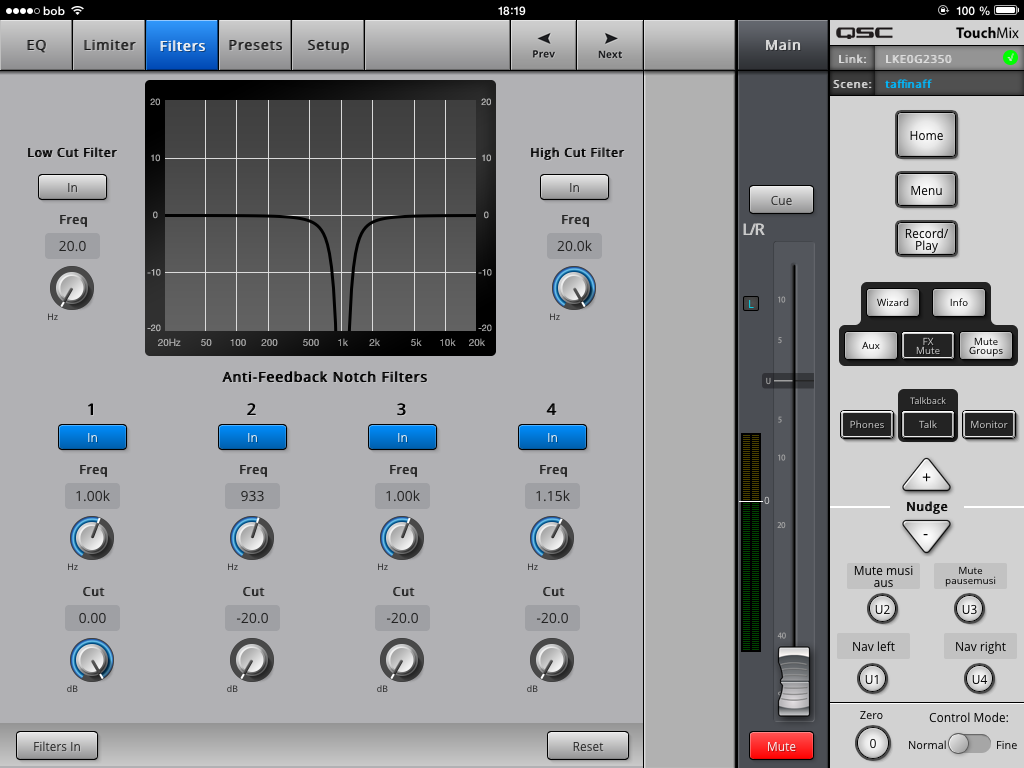Screen dimensions: 1024x768
Task: Click notch filter 1 Freq value 1.00k
Action: [x=92, y=496]
